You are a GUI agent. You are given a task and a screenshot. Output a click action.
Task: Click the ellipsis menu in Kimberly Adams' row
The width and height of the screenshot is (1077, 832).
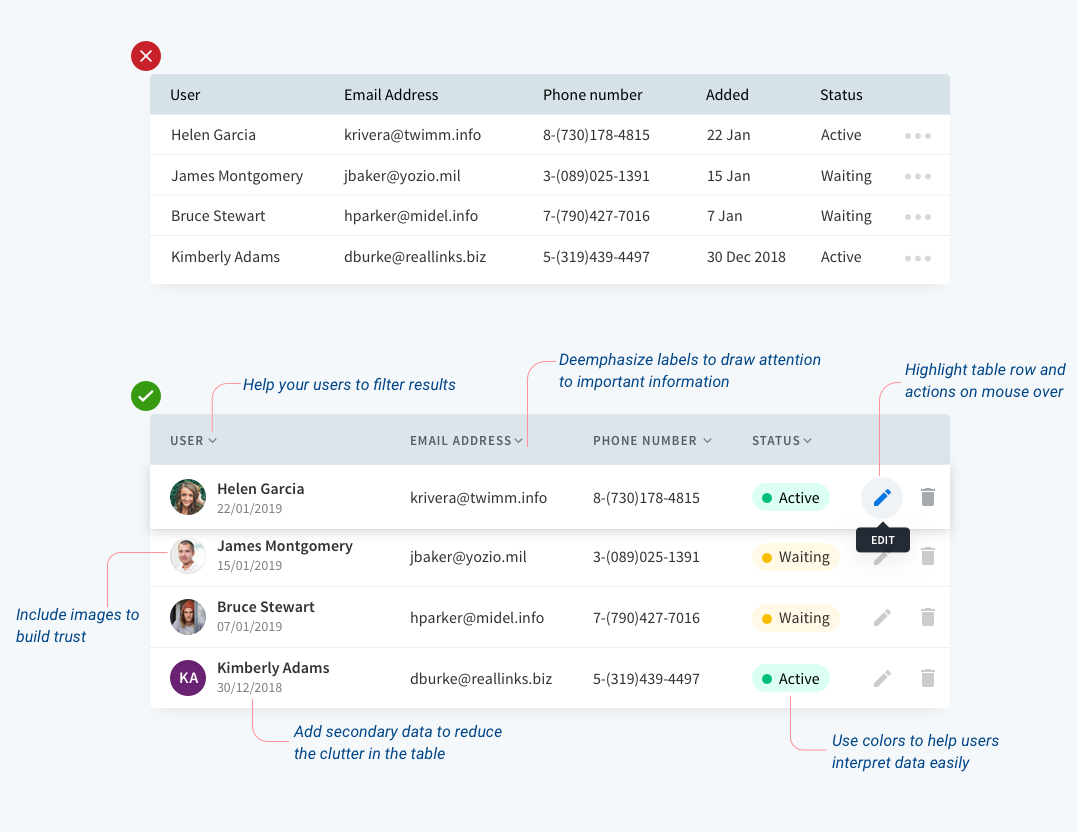click(x=918, y=258)
